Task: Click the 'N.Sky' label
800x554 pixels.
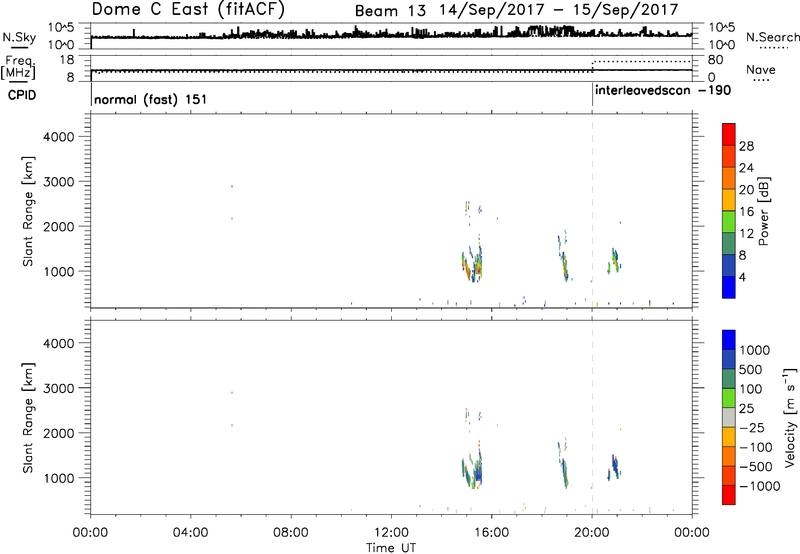Action: tap(19, 37)
